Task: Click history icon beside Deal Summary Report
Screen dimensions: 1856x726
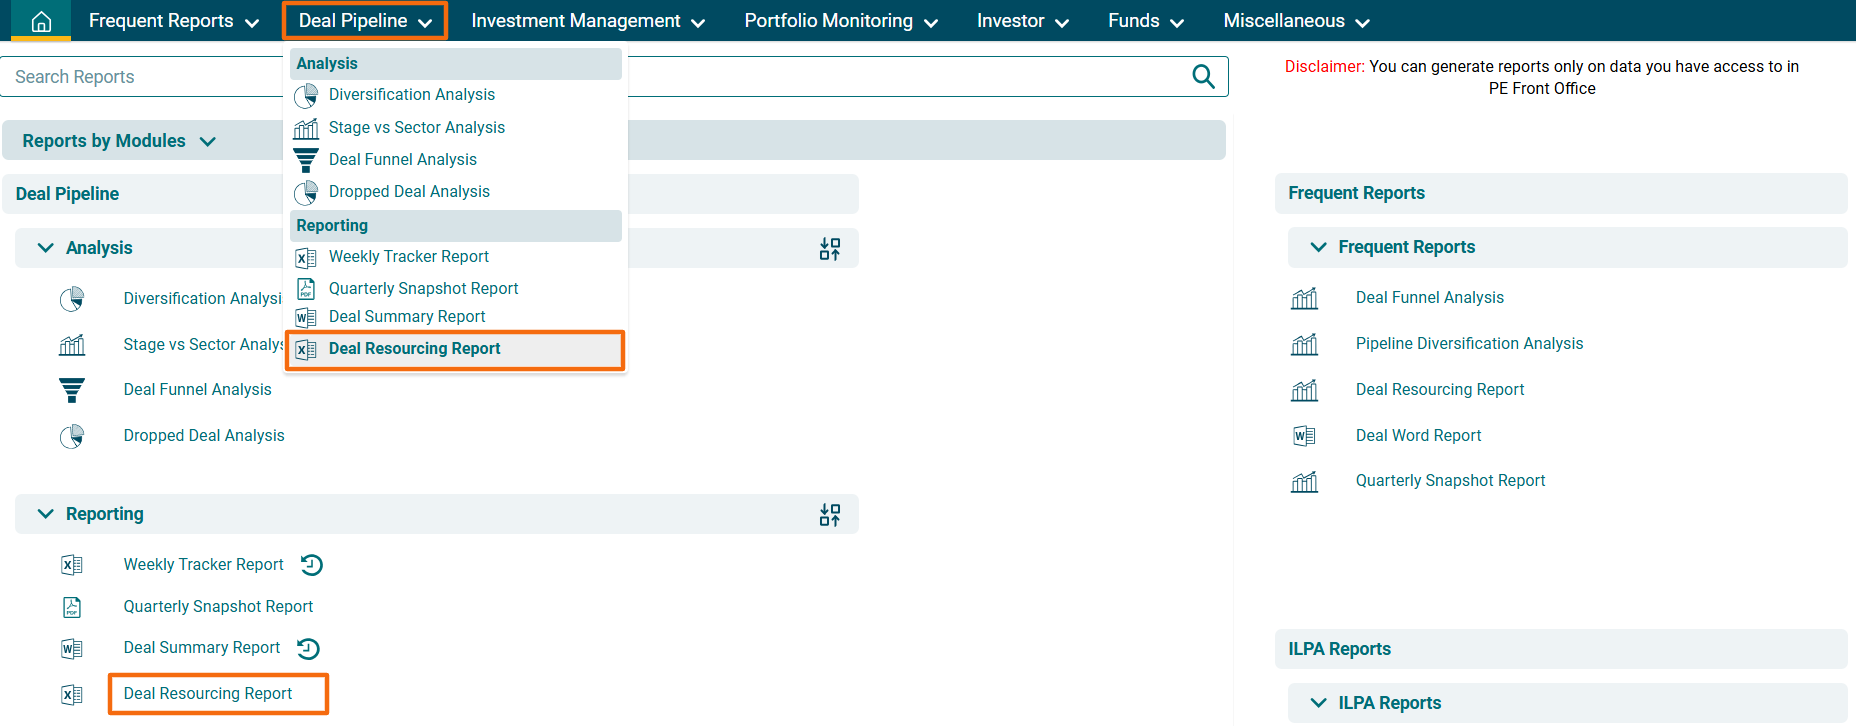Action: 309,649
